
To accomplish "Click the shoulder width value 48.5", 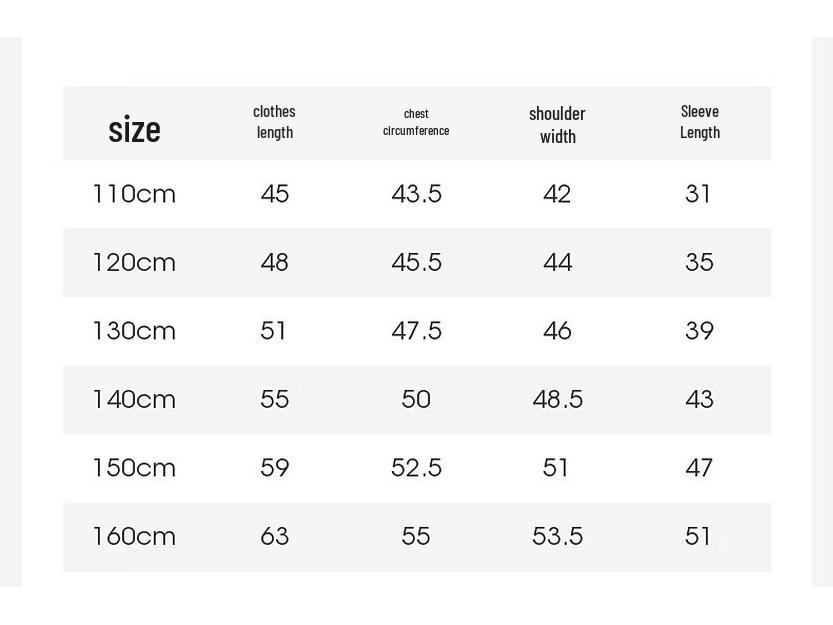I will 557,400.
